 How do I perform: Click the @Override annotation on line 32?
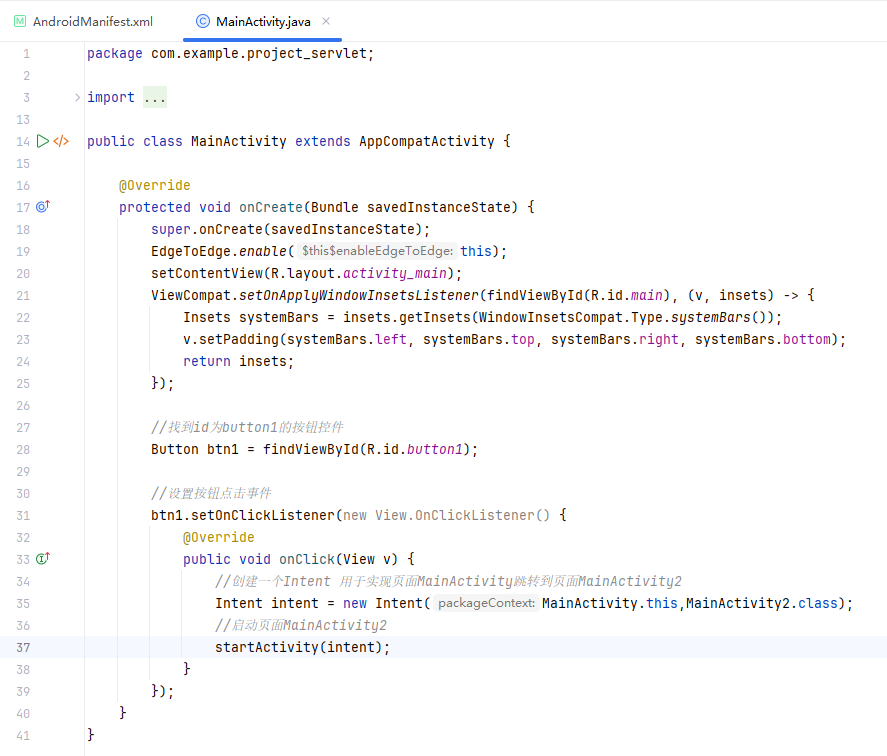[x=218, y=537]
